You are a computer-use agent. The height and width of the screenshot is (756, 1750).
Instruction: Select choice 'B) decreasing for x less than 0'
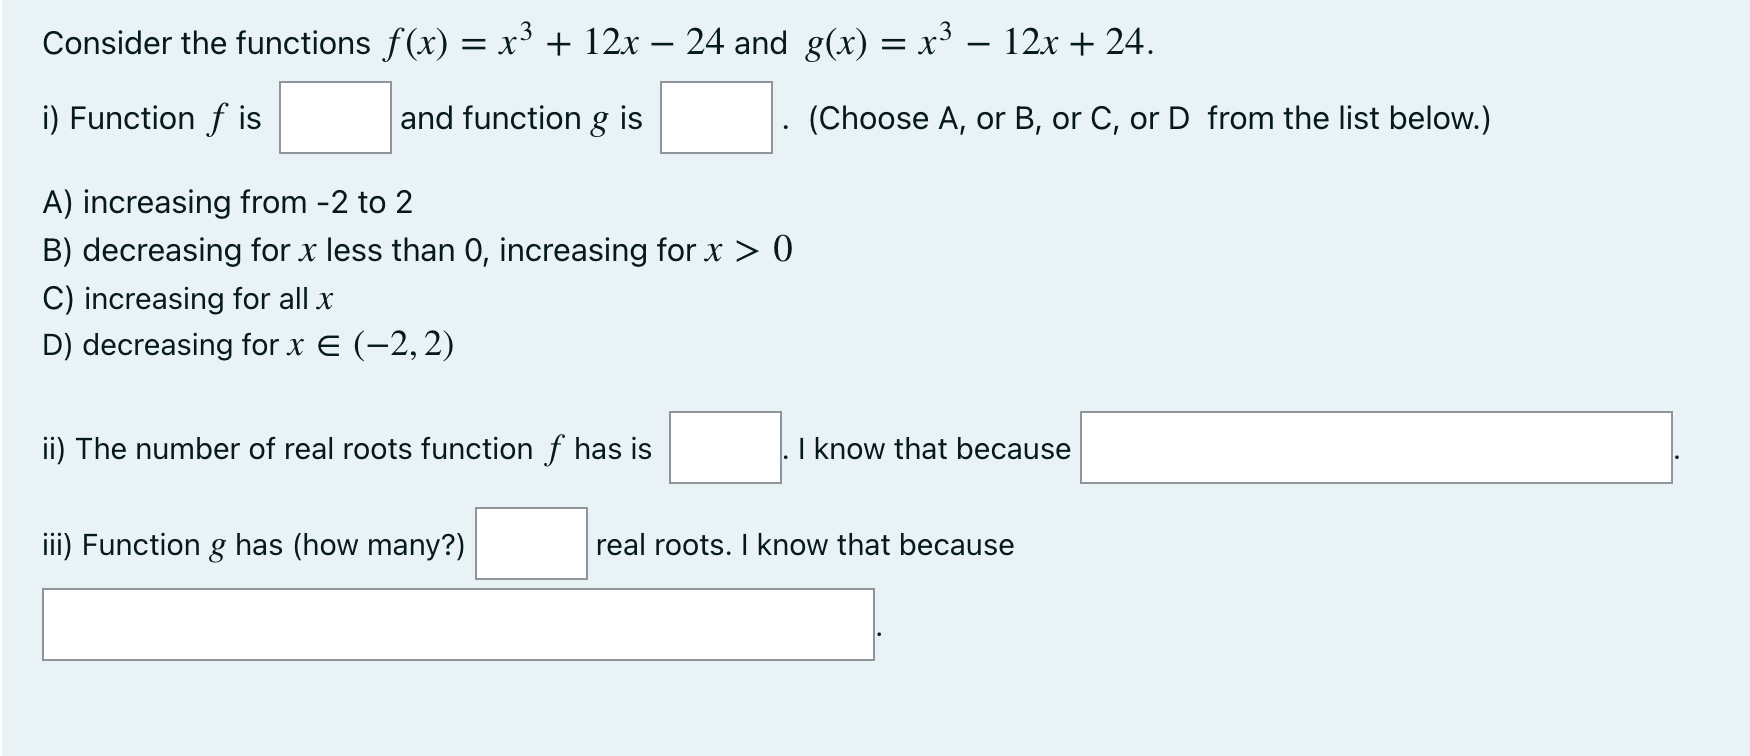click(415, 251)
